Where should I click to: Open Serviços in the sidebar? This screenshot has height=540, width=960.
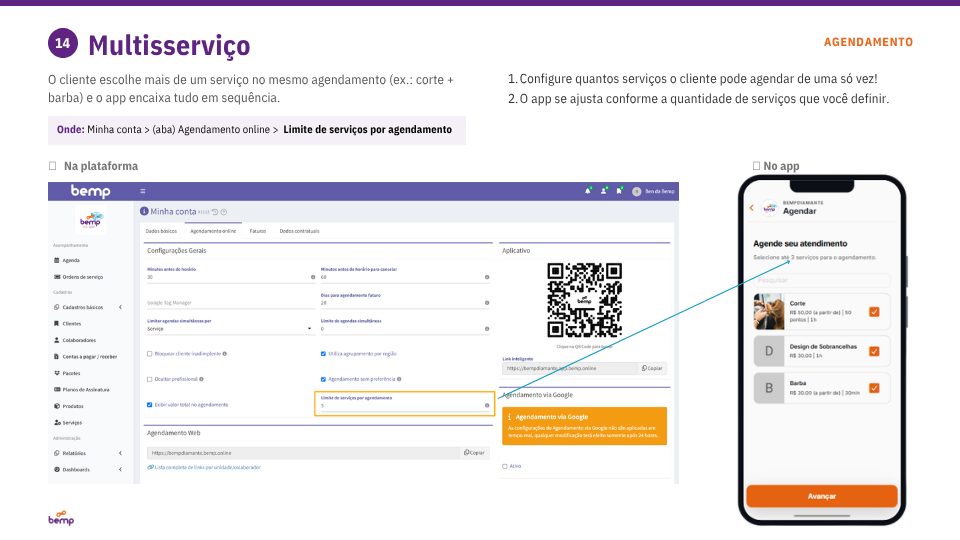68,422
